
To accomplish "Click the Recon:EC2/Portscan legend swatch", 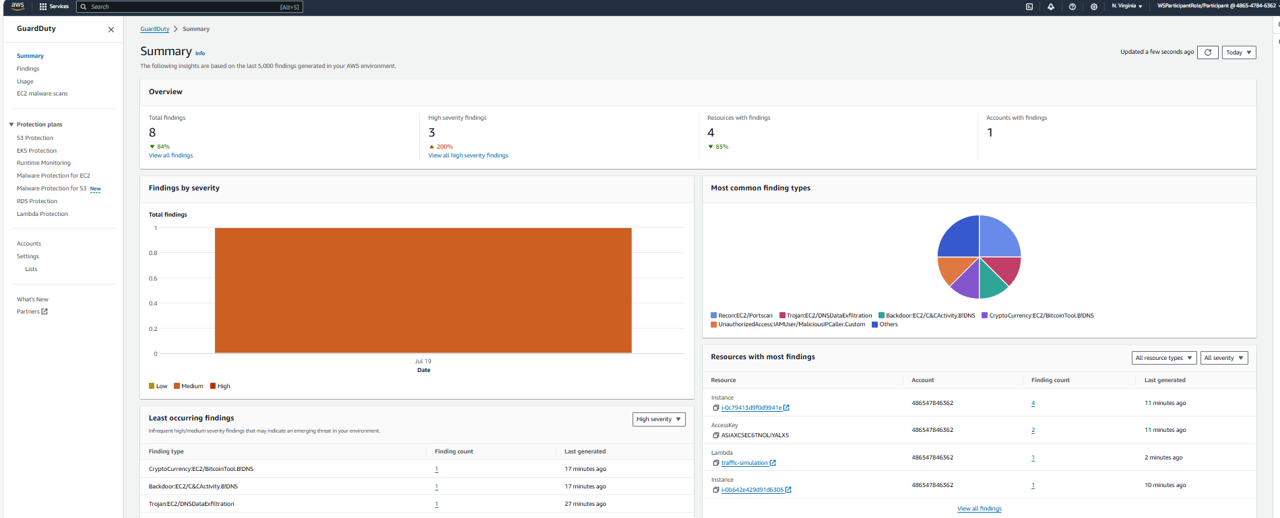I will coord(714,315).
